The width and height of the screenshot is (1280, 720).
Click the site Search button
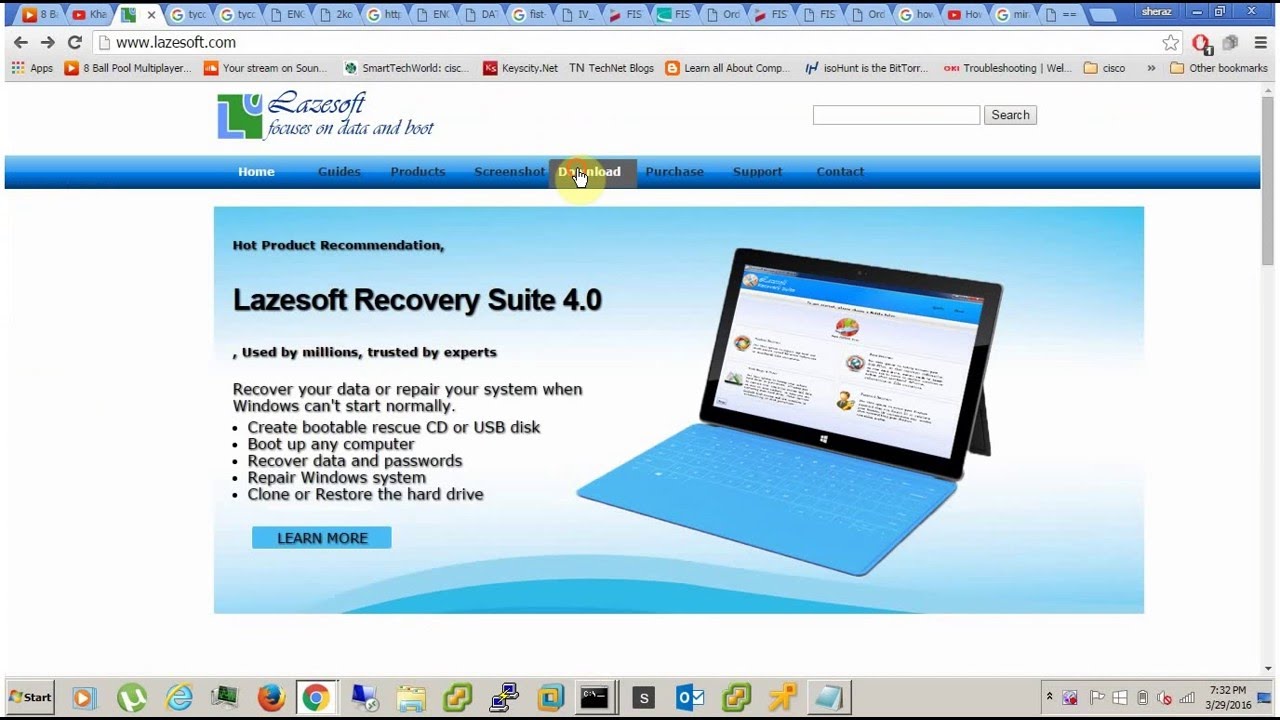[1010, 115]
